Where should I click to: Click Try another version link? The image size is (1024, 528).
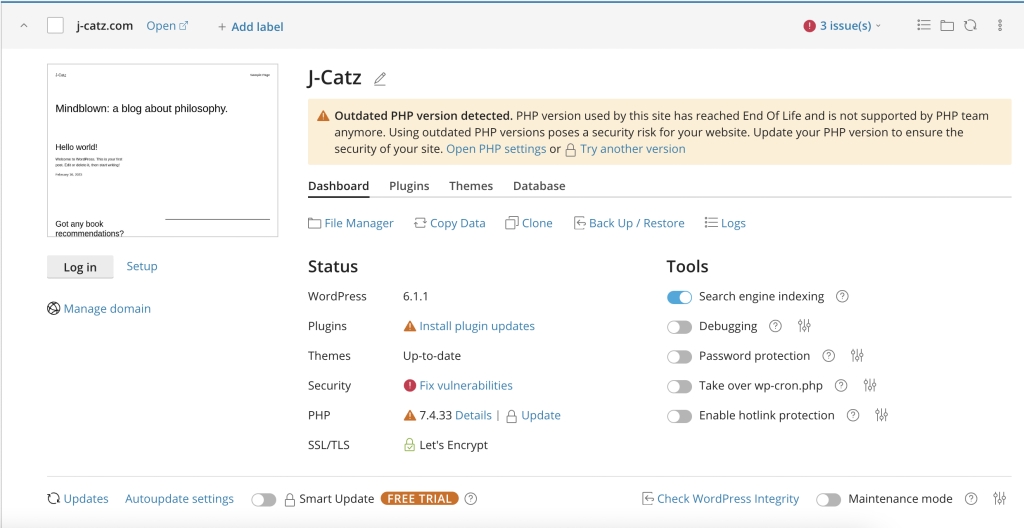coord(632,149)
